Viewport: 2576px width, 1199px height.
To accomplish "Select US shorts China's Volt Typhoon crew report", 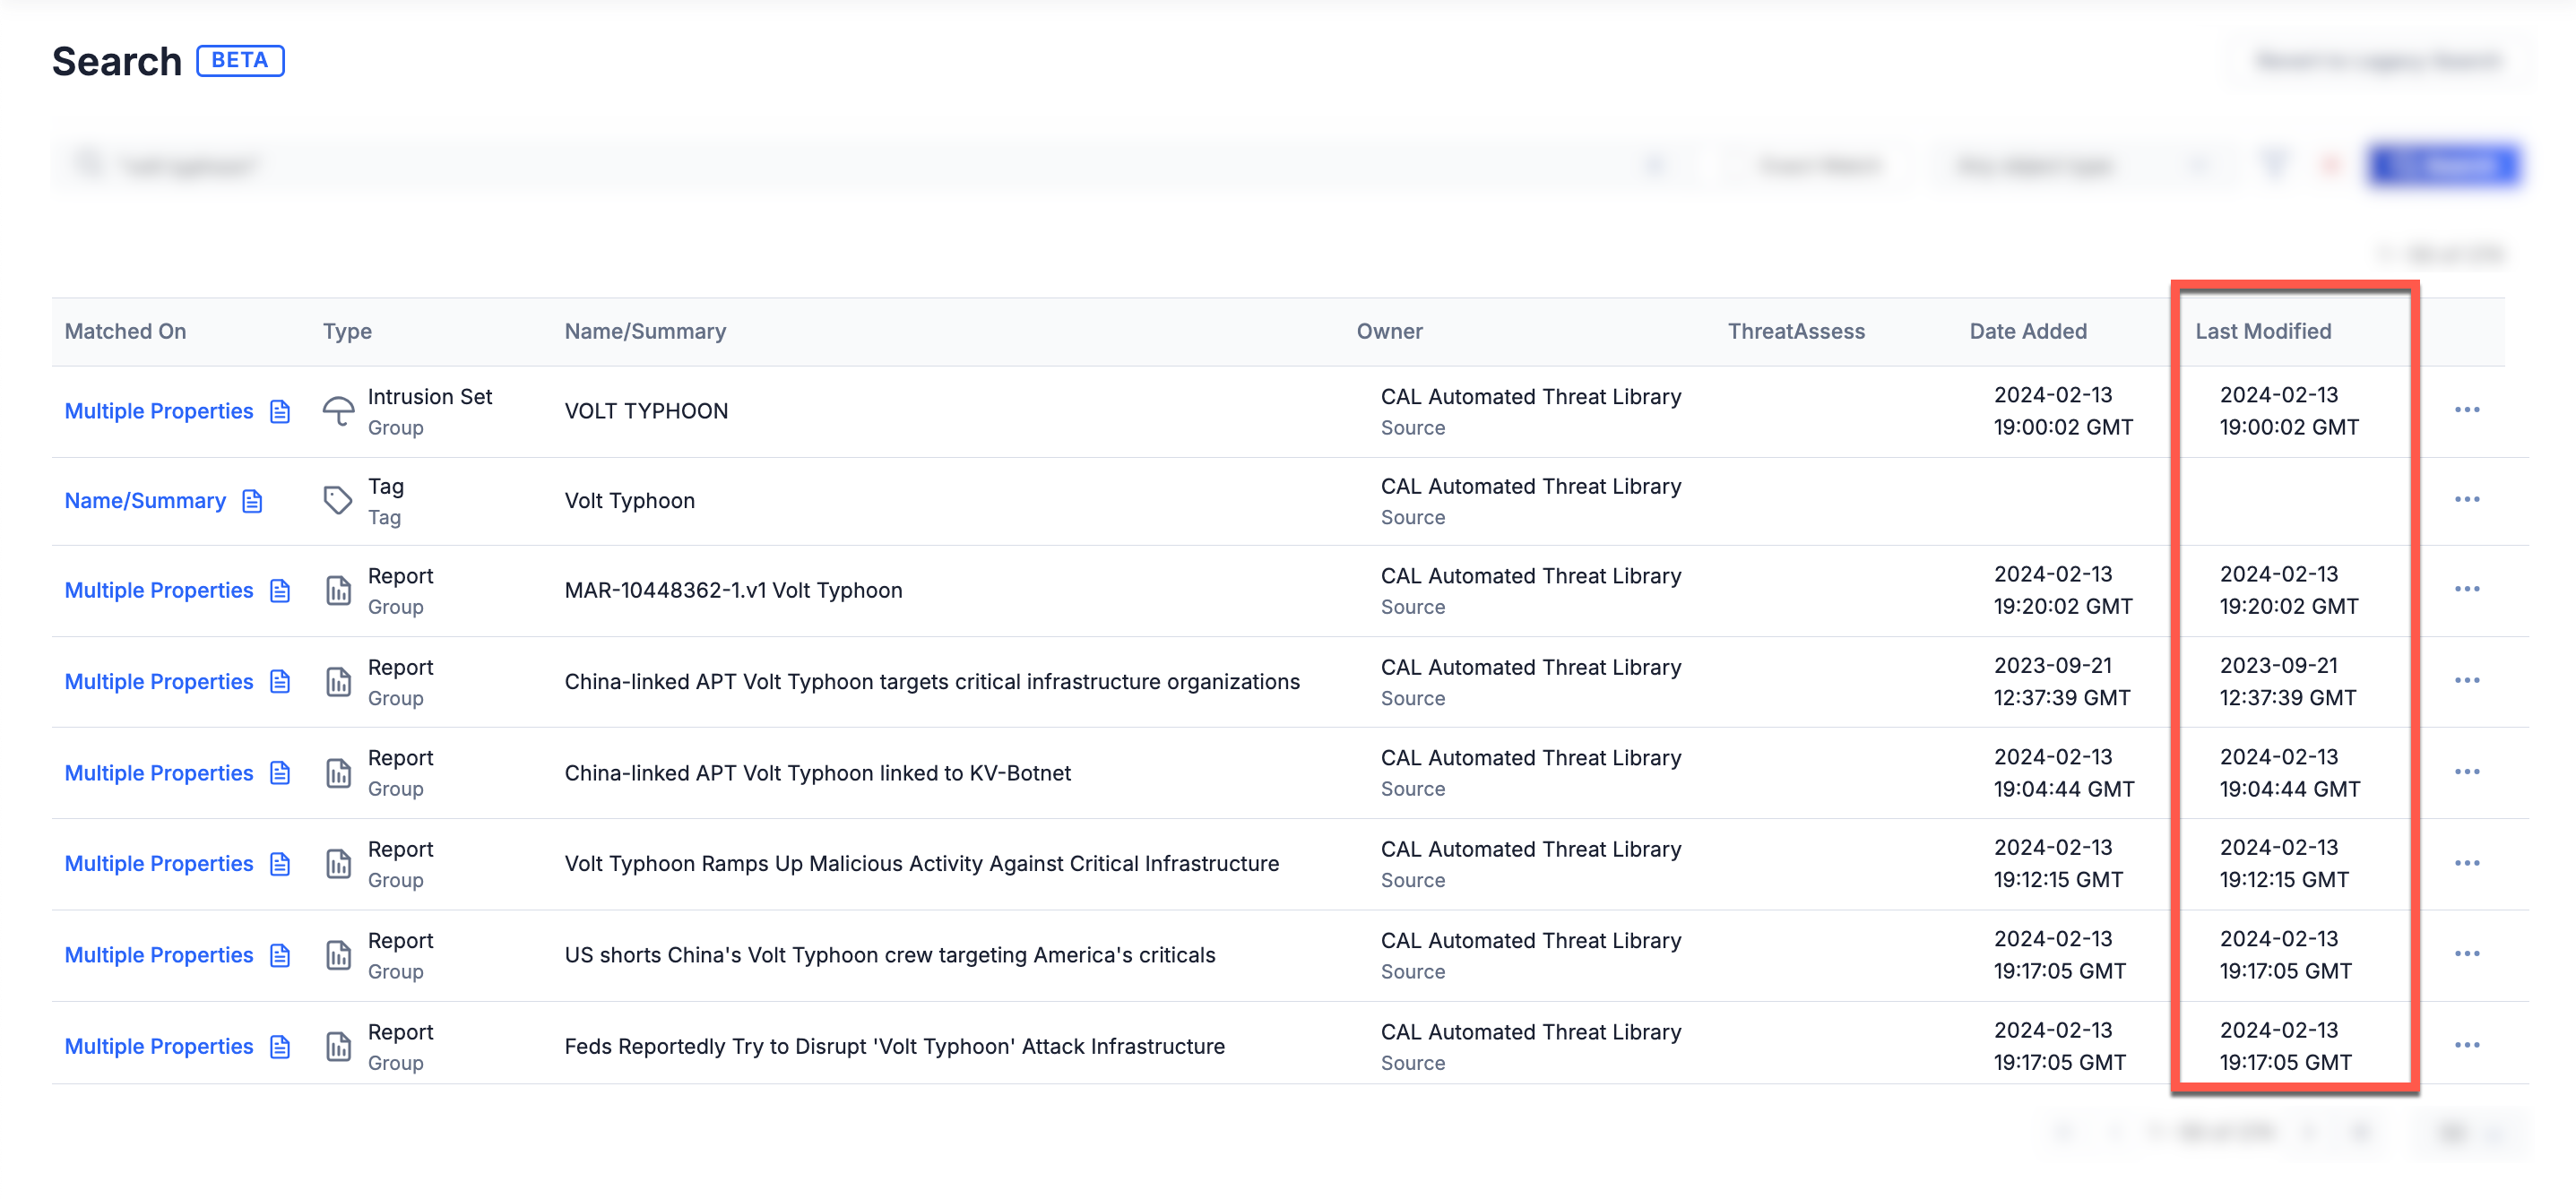I will point(889,955).
